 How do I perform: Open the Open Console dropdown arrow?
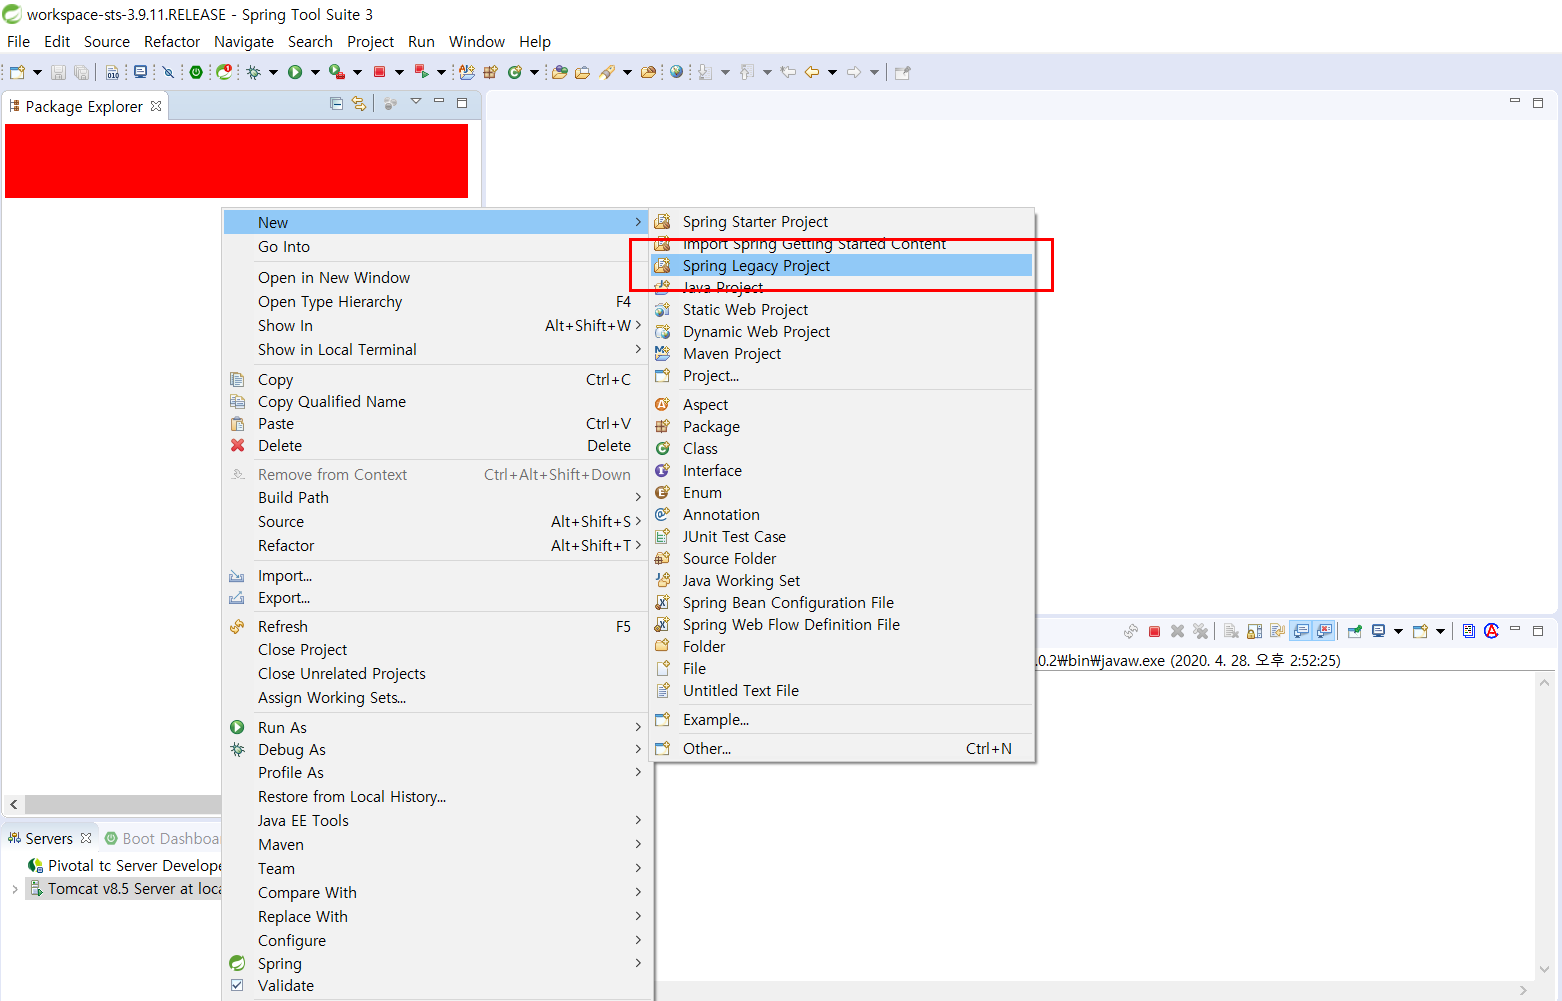1441,631
